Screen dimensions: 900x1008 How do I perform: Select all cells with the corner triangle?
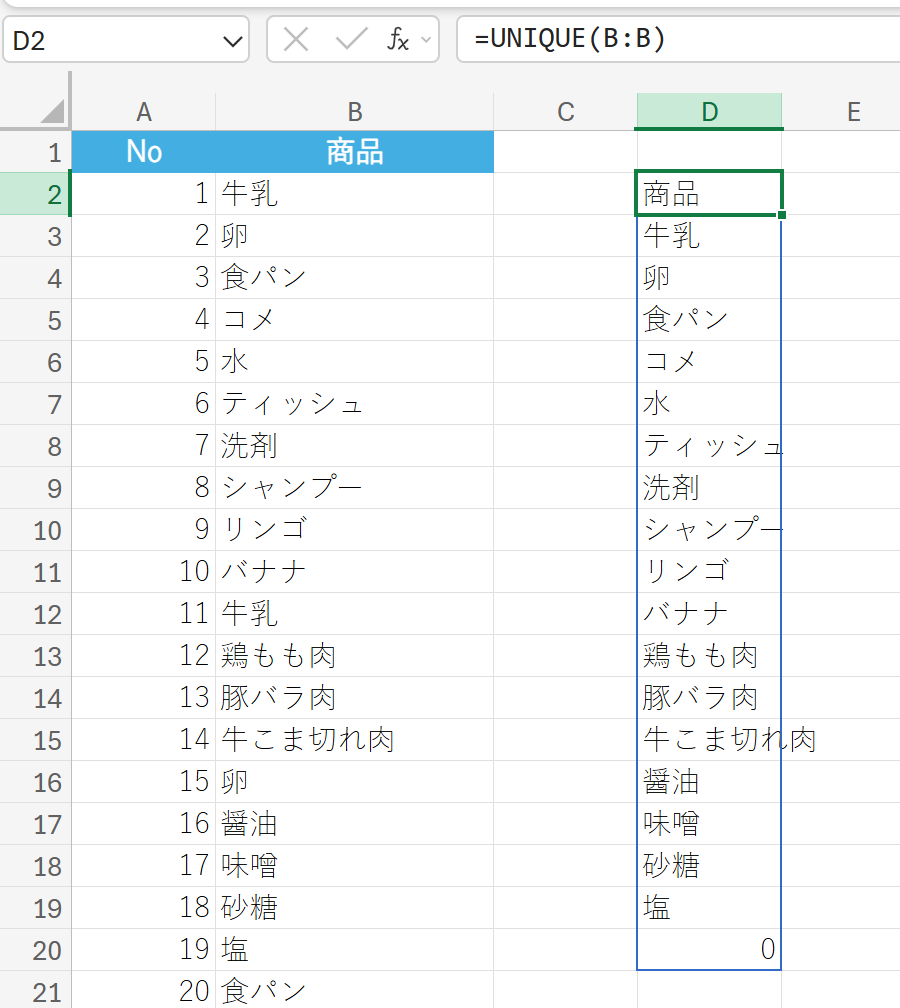[52, 111]
